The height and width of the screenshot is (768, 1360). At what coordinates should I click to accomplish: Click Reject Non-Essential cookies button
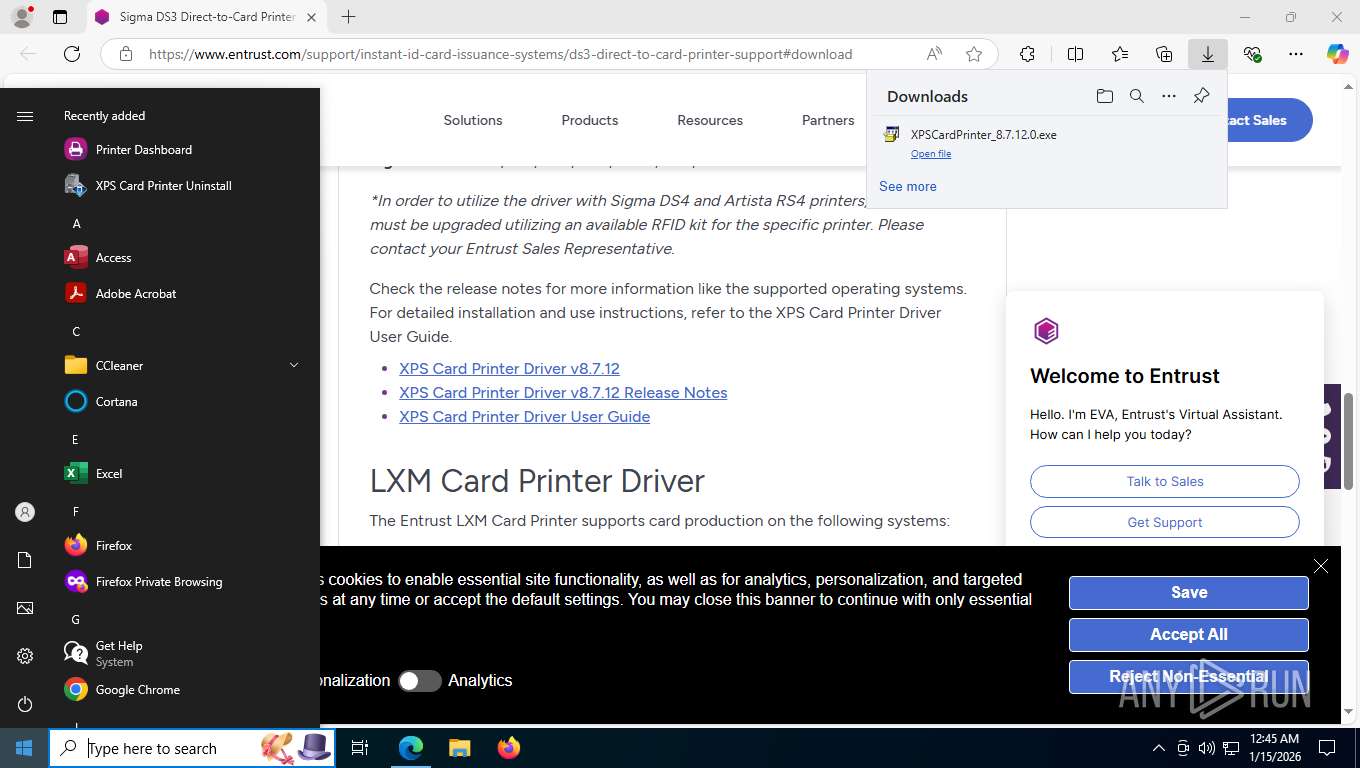pyautogui.click(x=1189, y=677)
